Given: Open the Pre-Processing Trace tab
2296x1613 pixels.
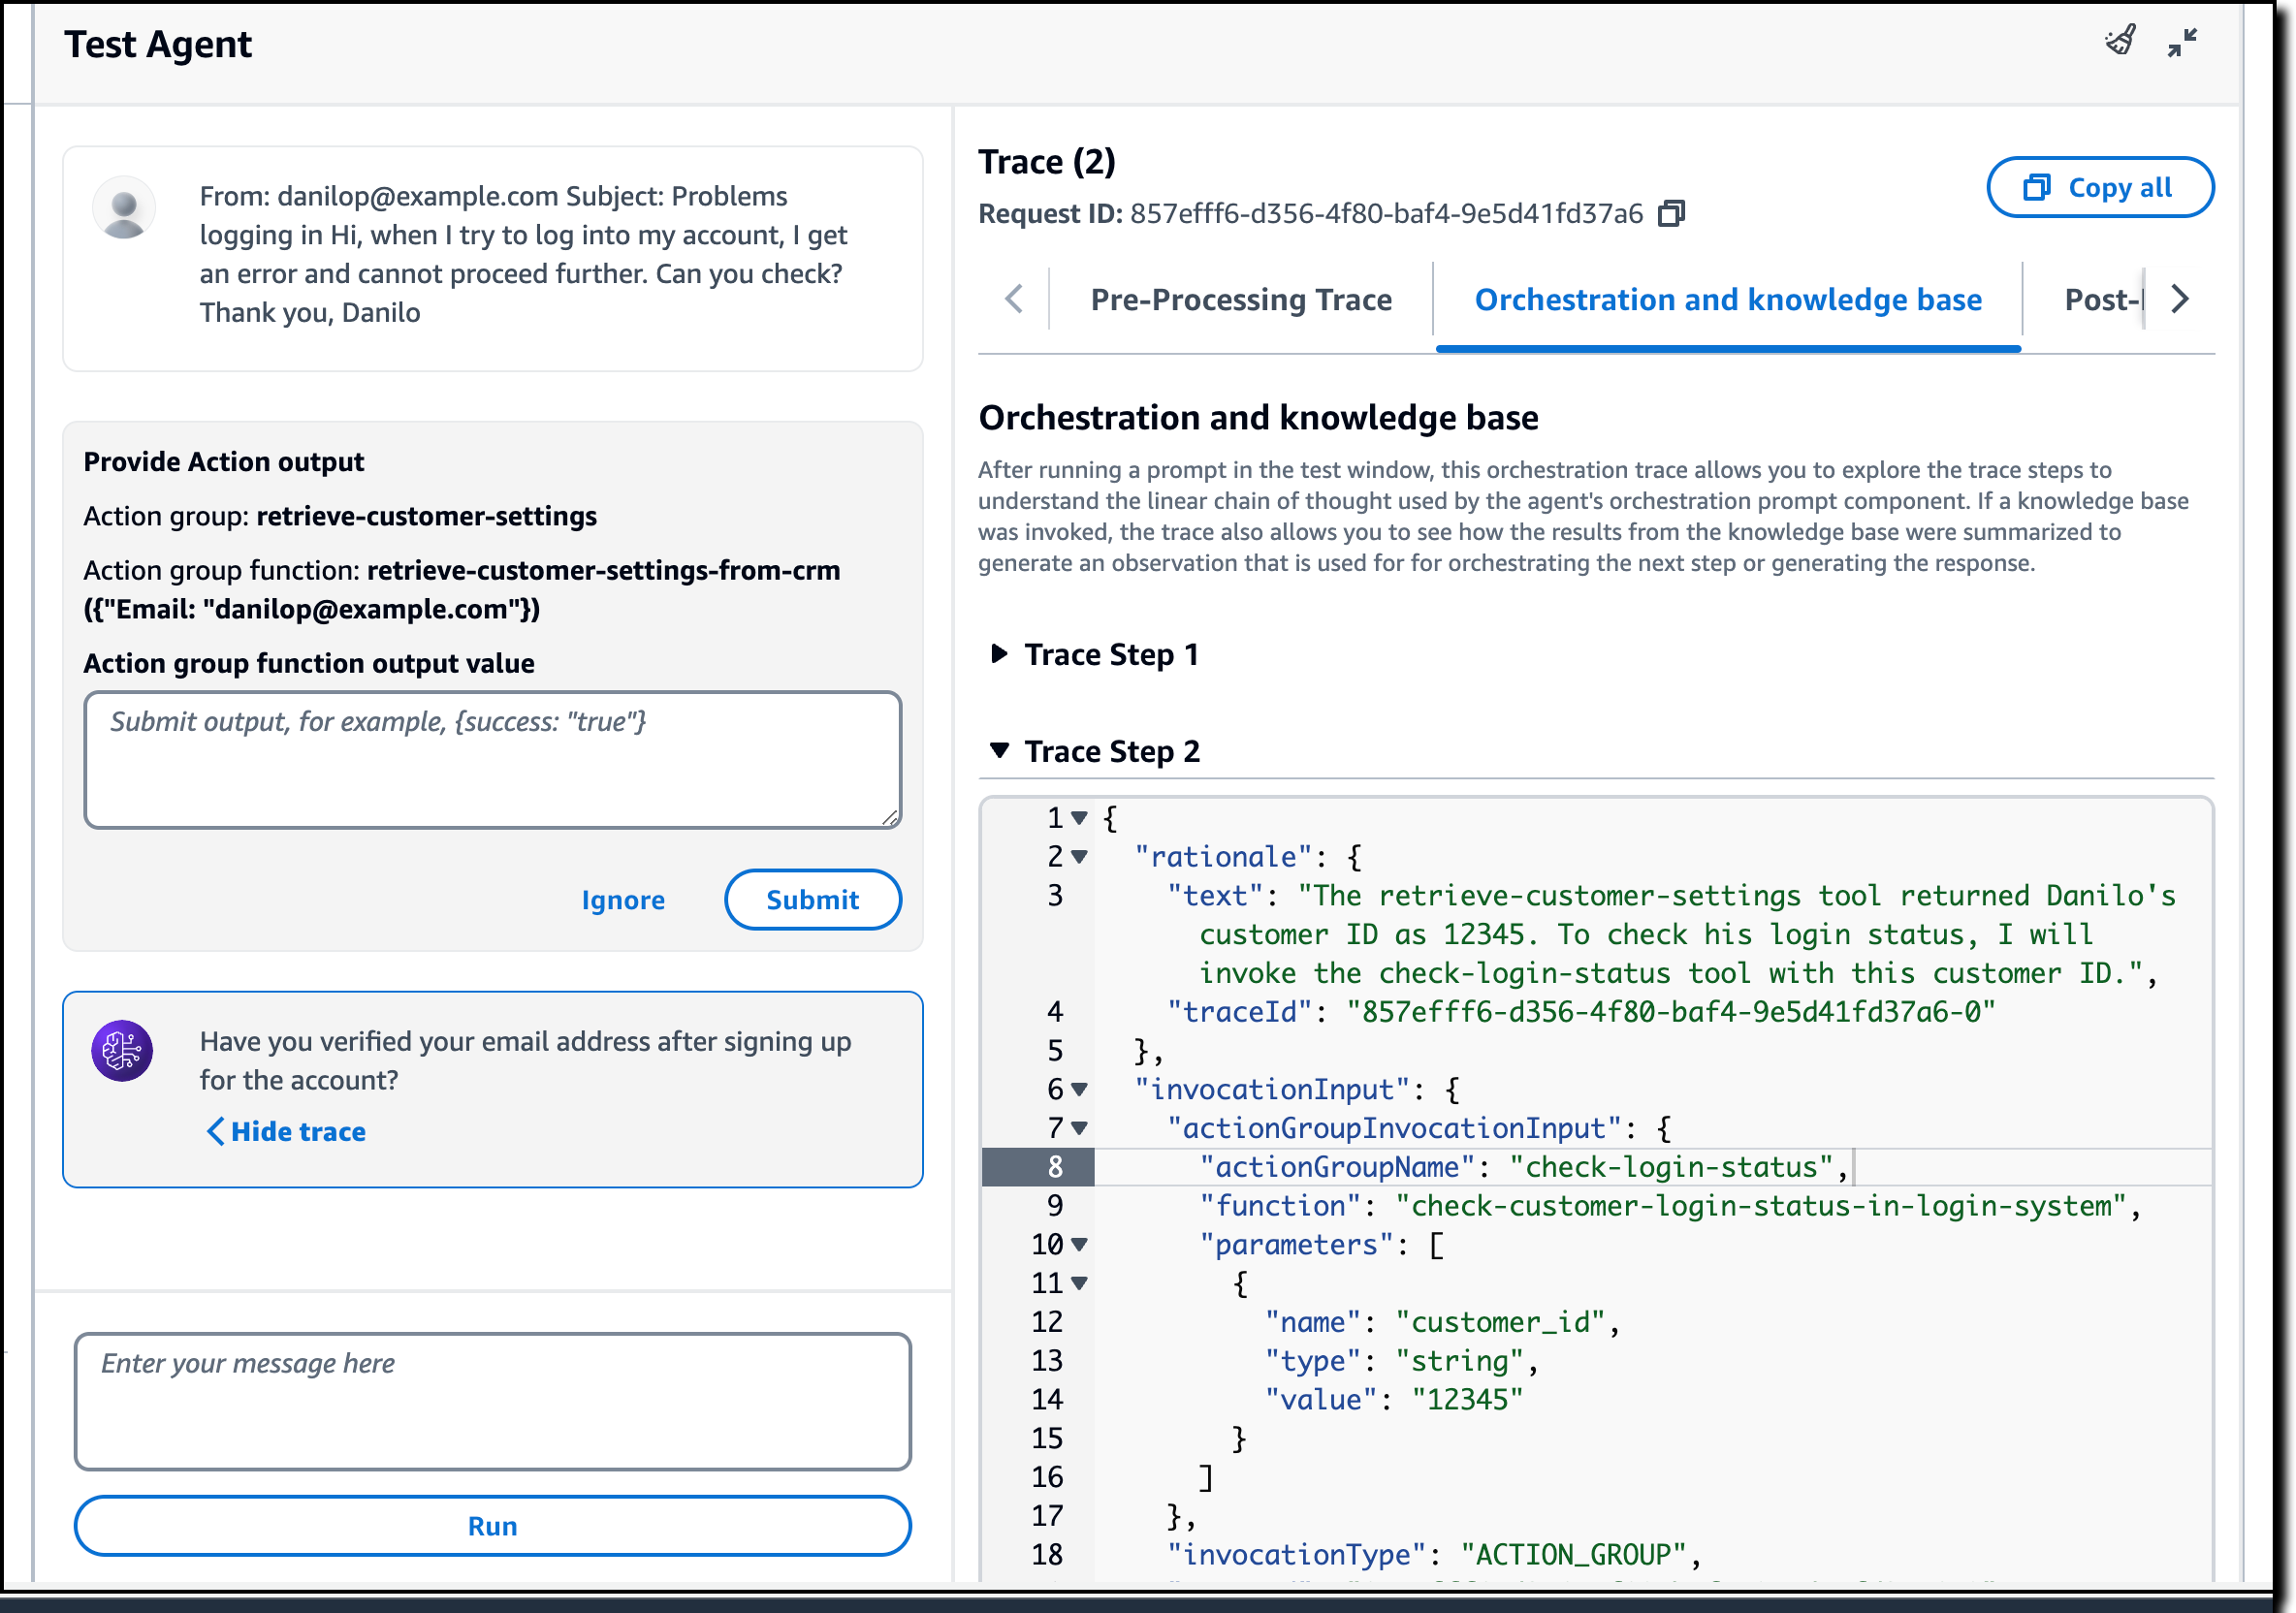Looking at the screenshot, I should point(1240,300).
